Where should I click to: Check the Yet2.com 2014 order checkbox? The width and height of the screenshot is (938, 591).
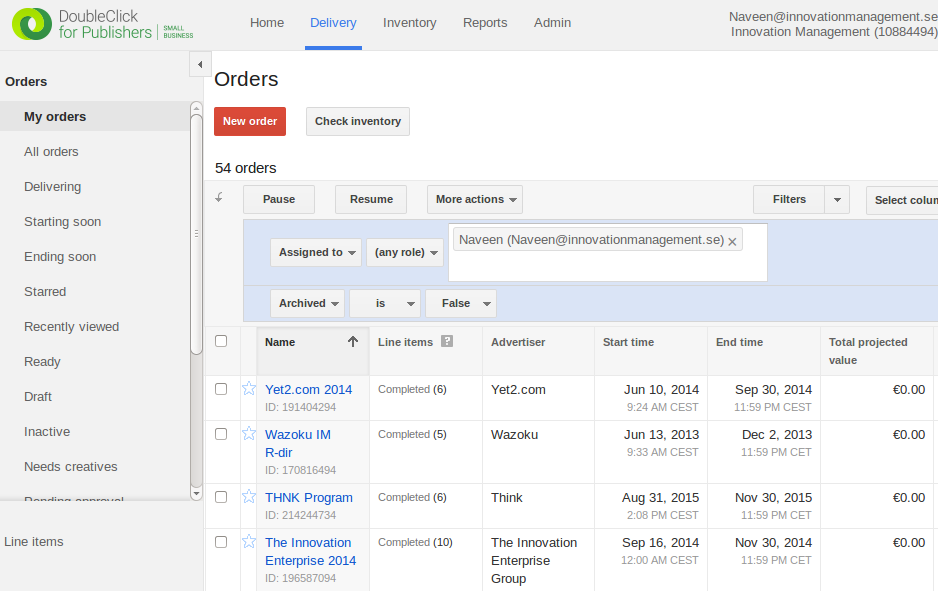coord(221,389)
